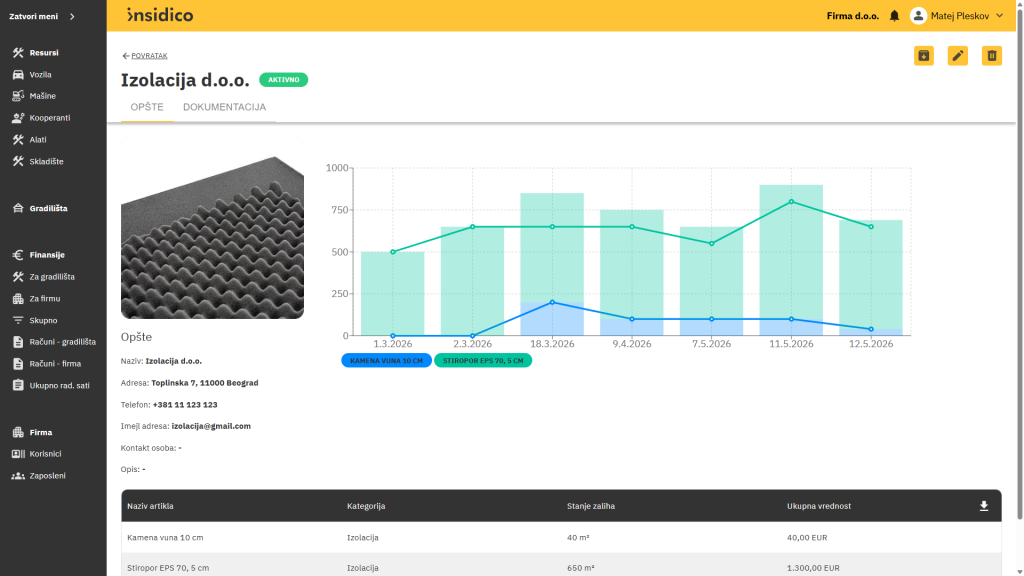Click the user avatar icon
This screenshot has width=1024, height=576.
(x=918, y=16)
